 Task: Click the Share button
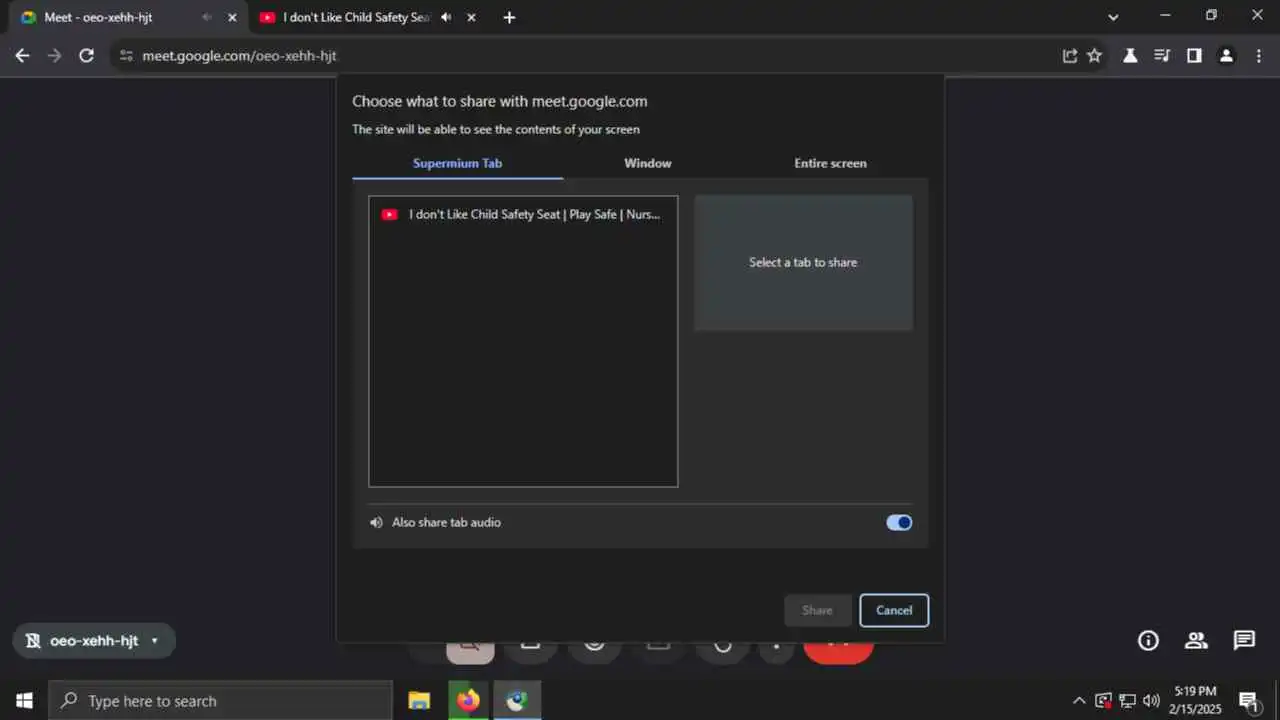[817, 610]
